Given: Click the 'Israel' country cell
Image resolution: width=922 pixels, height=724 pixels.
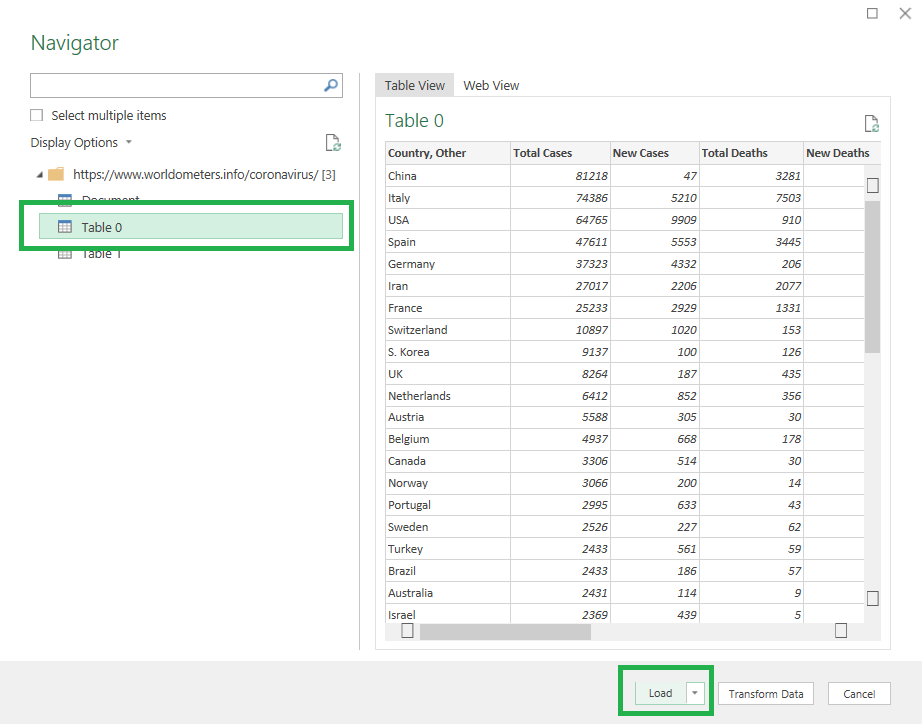Looking at the screenshot, I should click(x=447, y=615).
